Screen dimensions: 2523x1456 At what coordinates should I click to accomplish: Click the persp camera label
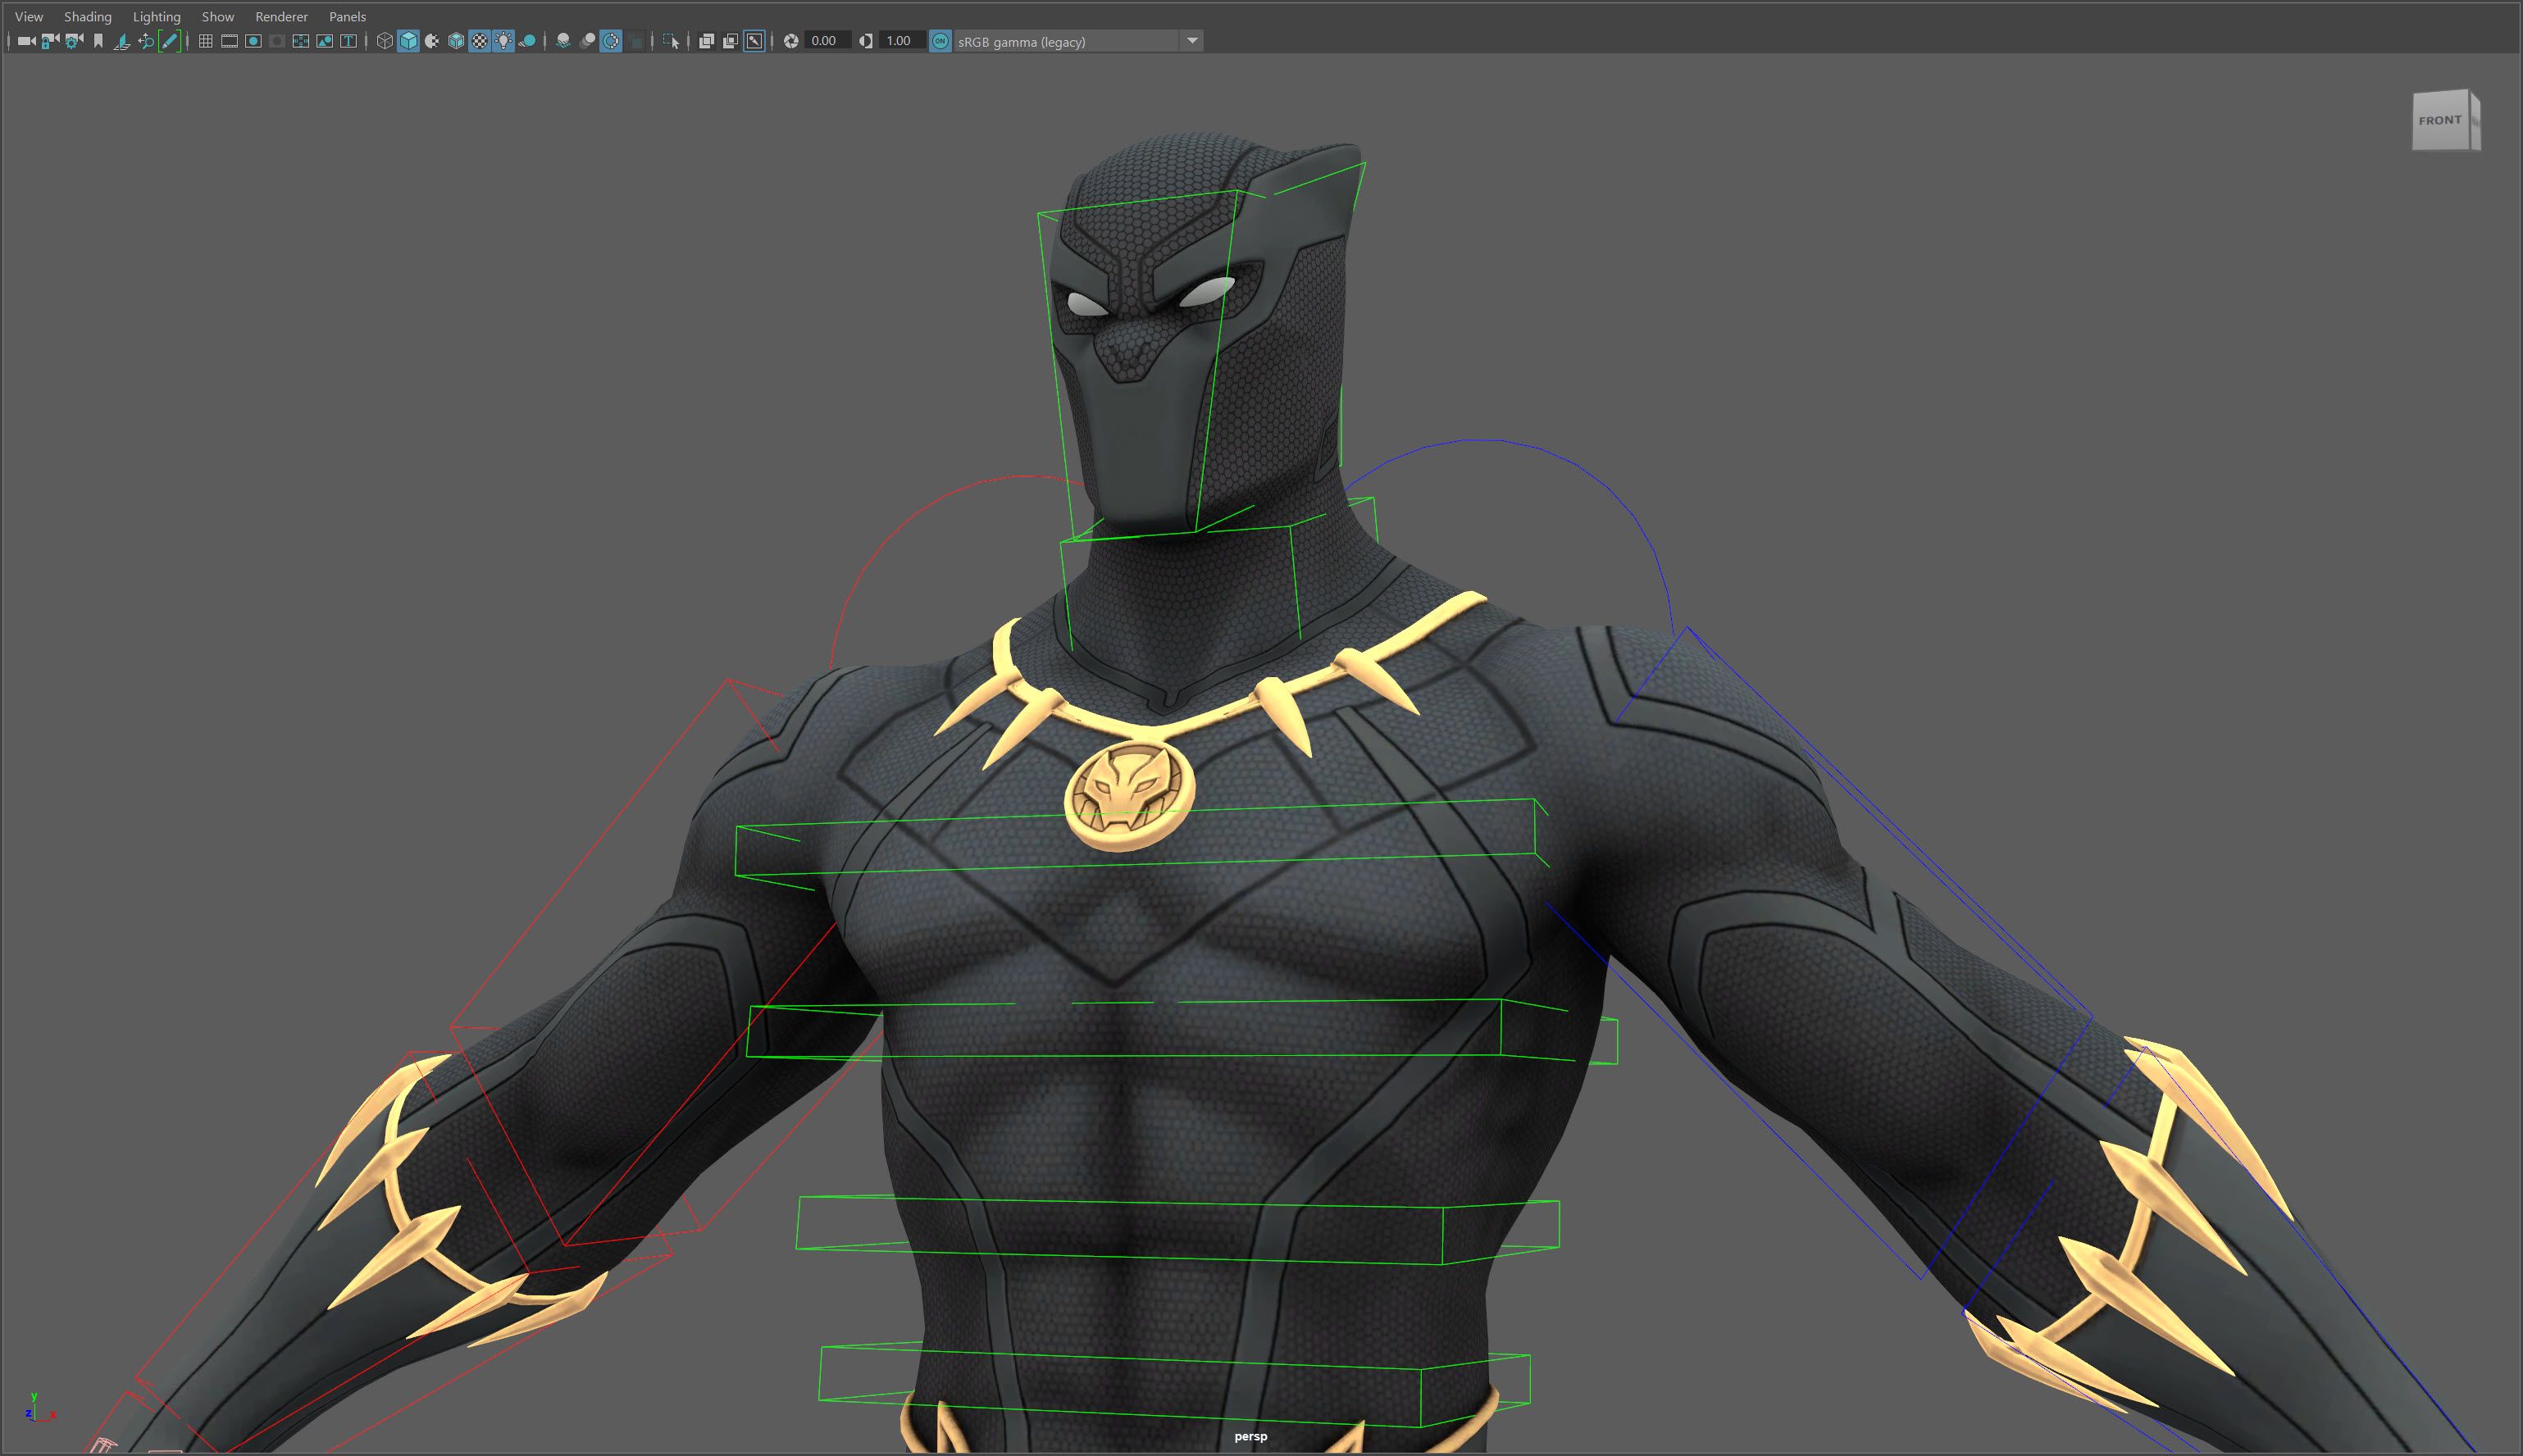[x=1251, y=1436]
